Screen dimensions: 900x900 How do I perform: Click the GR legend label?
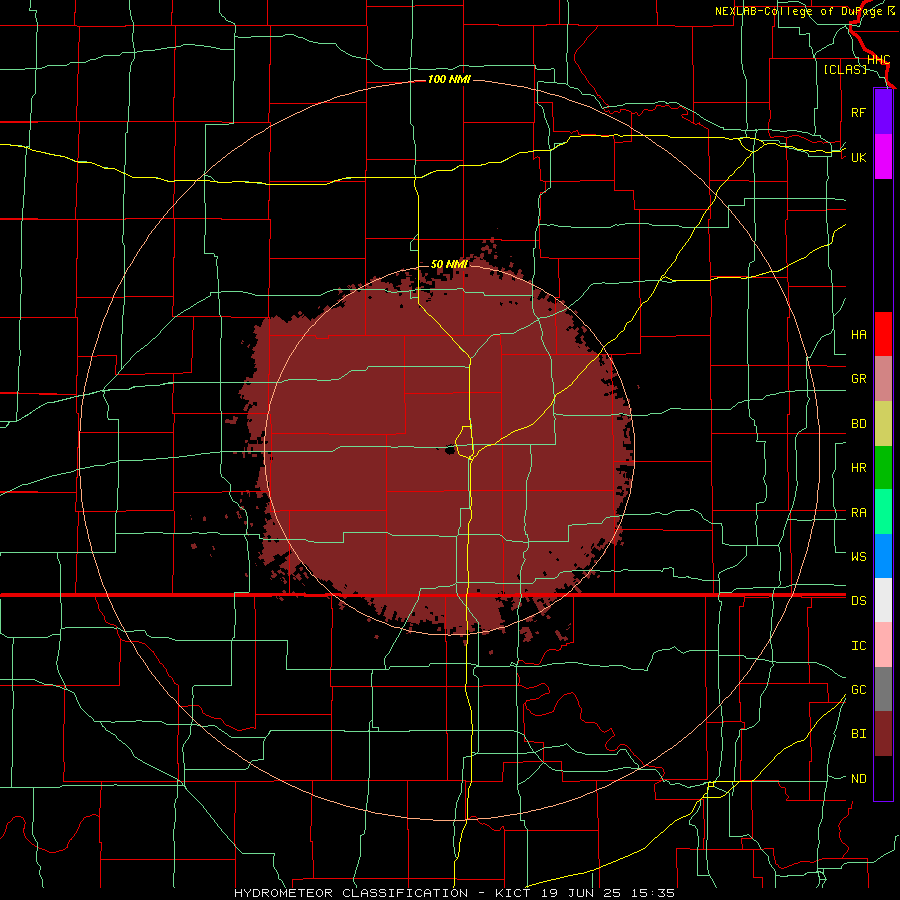pos(858,379)
